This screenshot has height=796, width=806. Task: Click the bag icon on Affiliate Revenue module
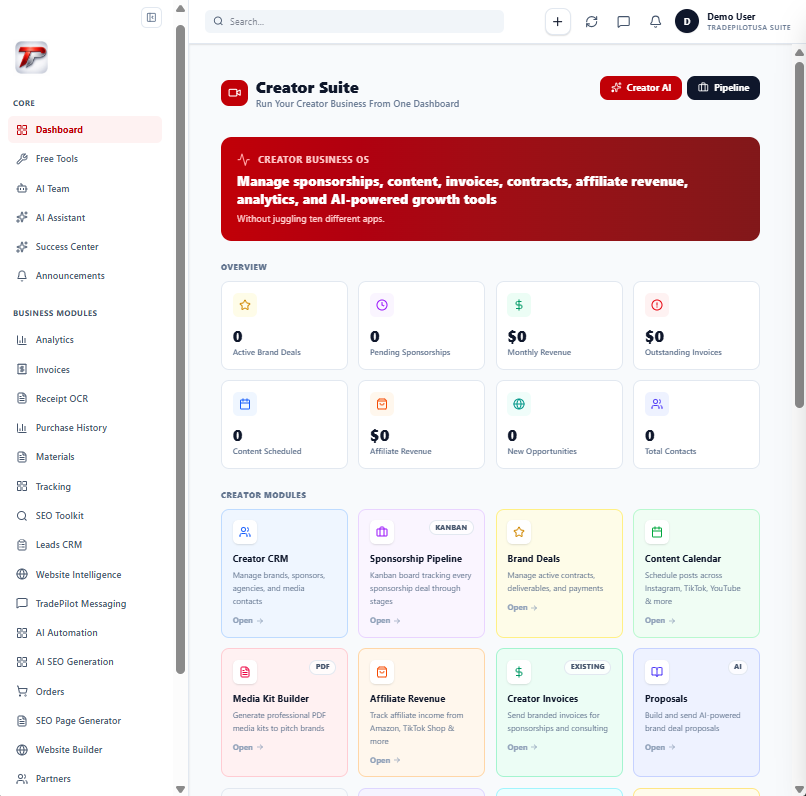[x=382, y=672]
